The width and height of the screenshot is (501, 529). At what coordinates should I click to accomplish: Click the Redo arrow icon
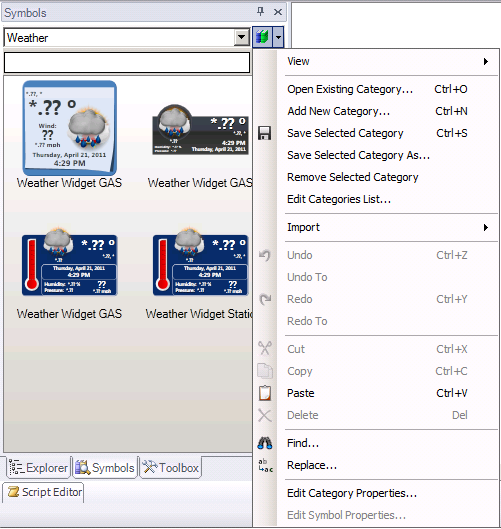pyautogui.click(x=265, y=299)
